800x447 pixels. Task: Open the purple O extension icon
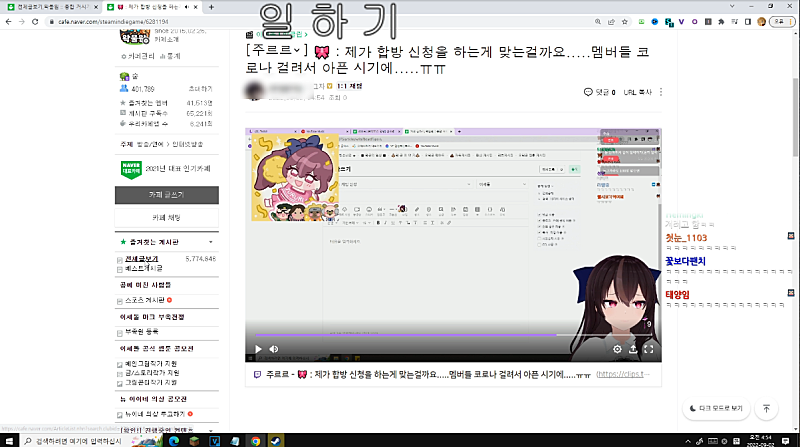tap(694, 21)
